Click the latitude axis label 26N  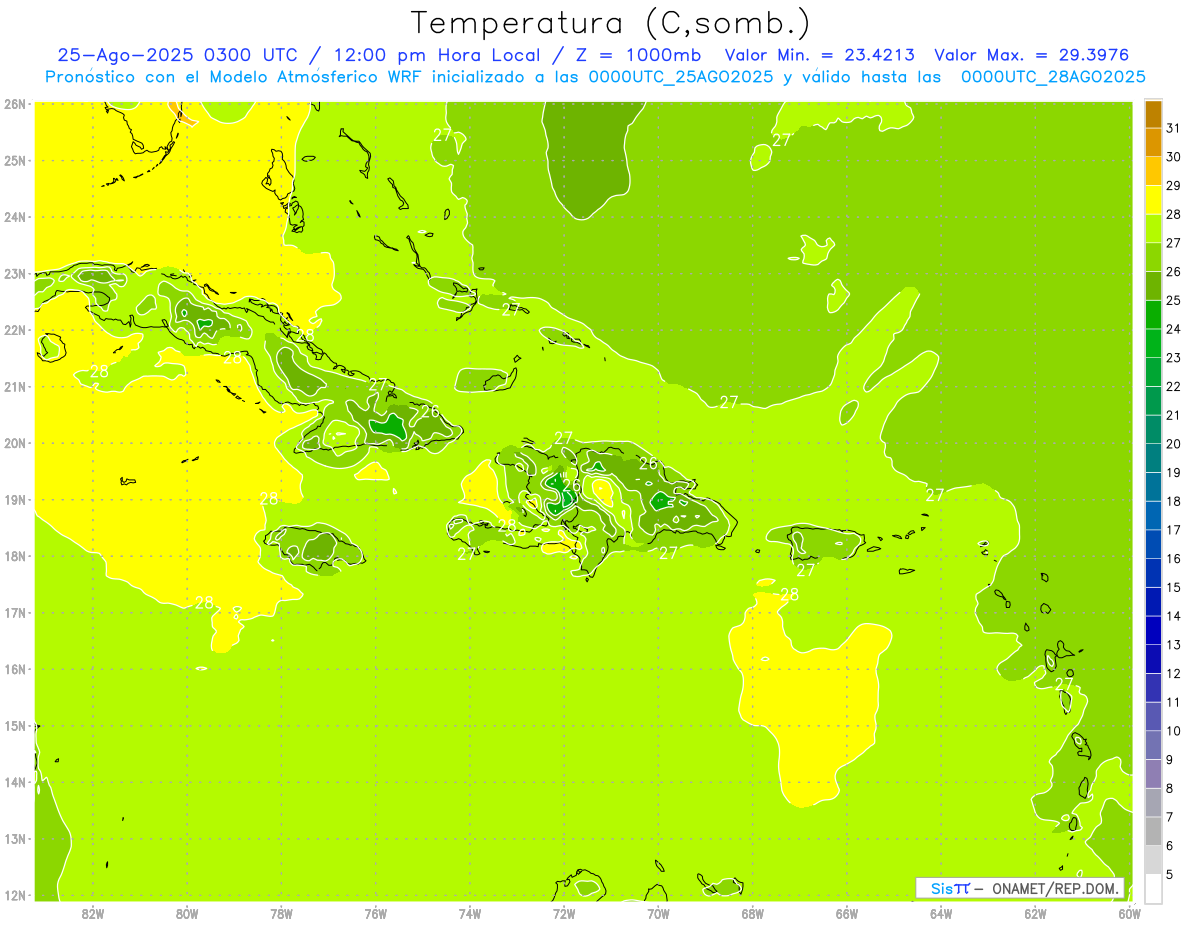[14, 104]
